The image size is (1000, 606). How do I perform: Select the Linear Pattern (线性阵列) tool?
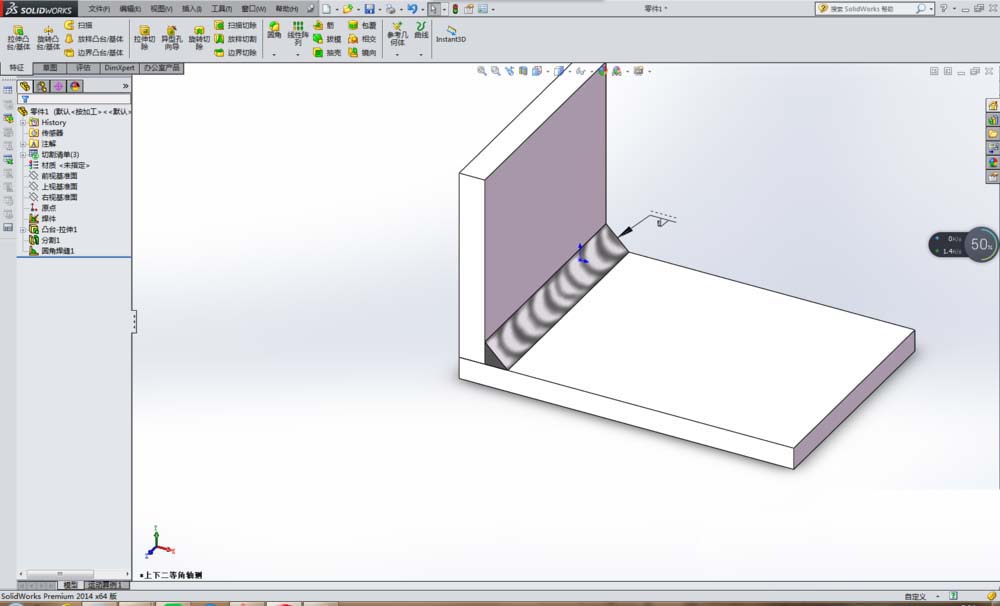pos(298,33)
